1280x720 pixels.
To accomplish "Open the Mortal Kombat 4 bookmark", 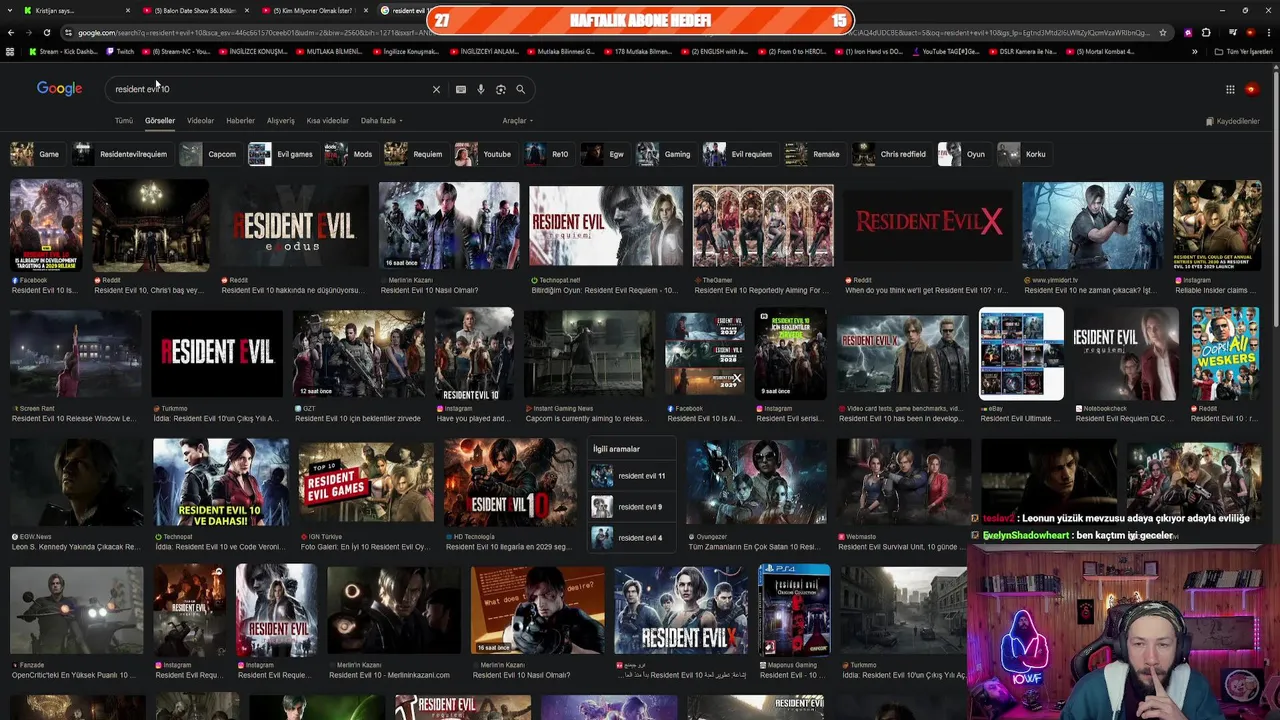I will (x=1100, y=51).
